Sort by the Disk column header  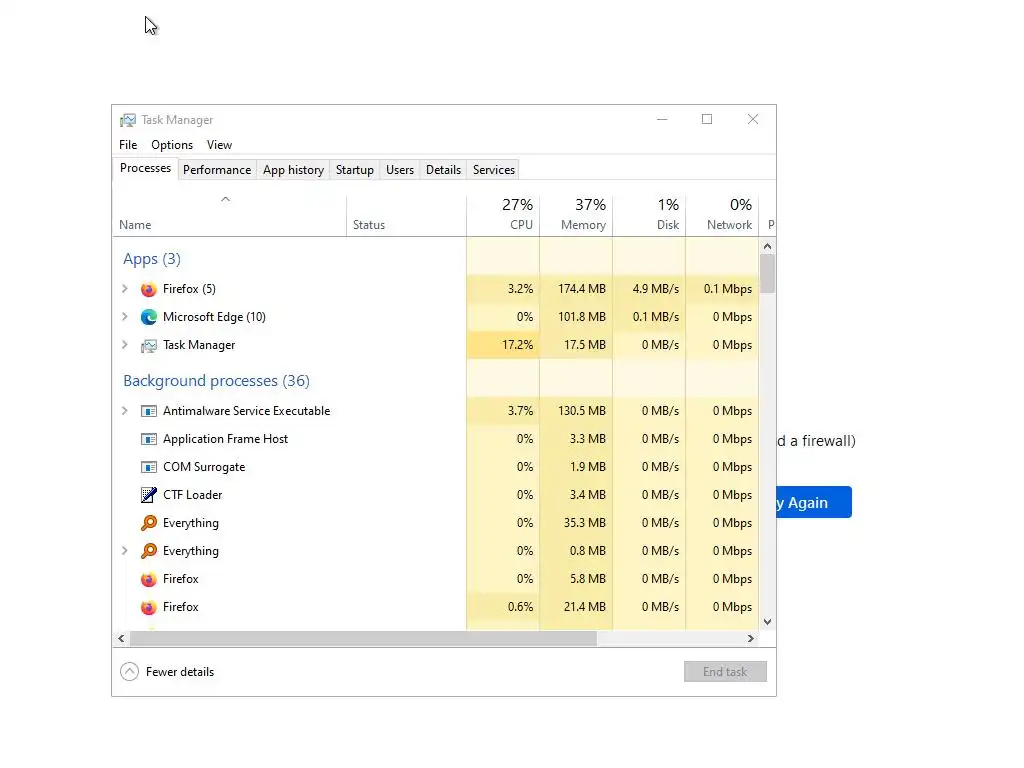click(x=649, y=216)
